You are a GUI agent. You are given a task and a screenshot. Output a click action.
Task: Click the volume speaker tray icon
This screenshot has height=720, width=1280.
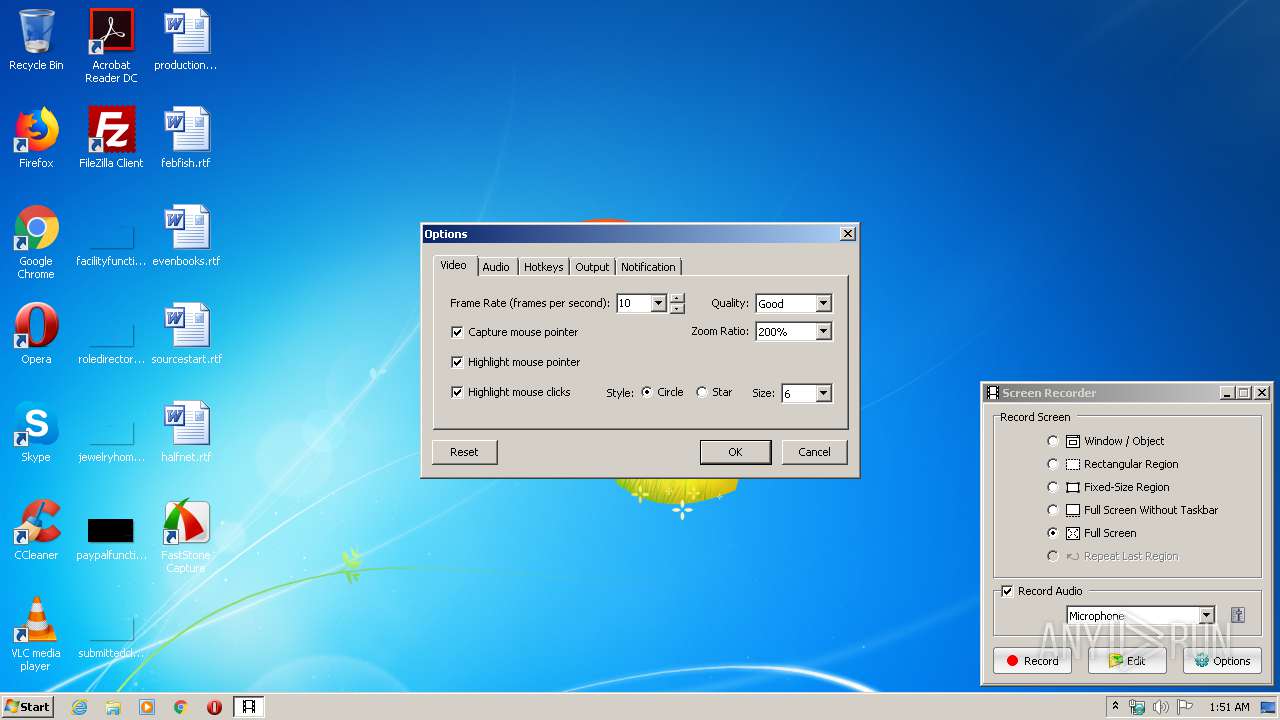(1160, 707)
